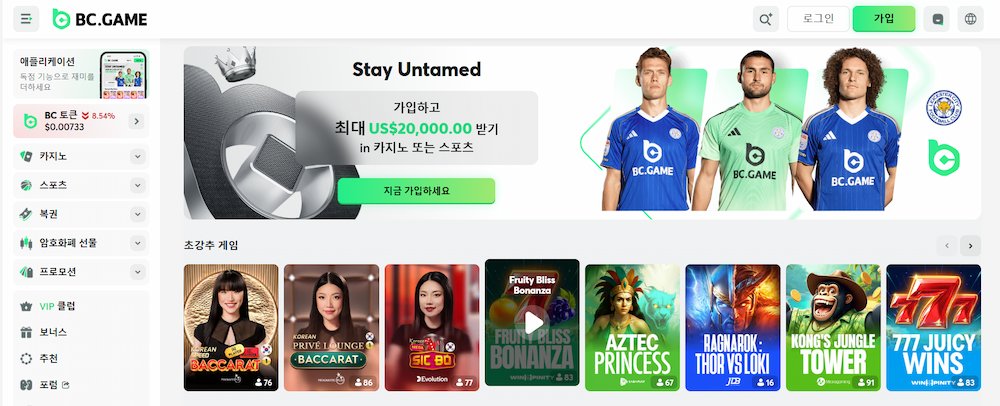
Task: Open the Aztec Princess game thumbnail
Action: pyautogui.click(x=633, y=328)
